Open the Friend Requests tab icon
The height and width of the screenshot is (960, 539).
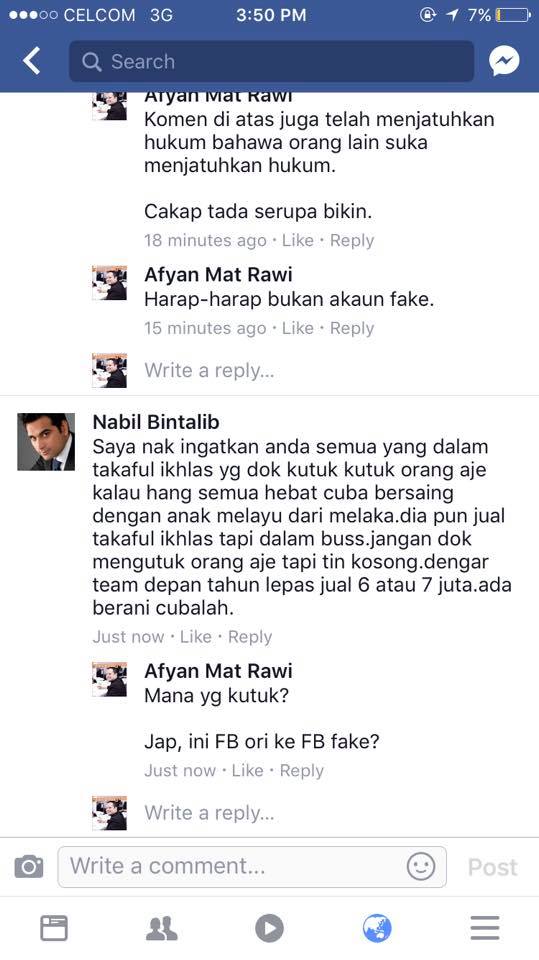(162, 928)
